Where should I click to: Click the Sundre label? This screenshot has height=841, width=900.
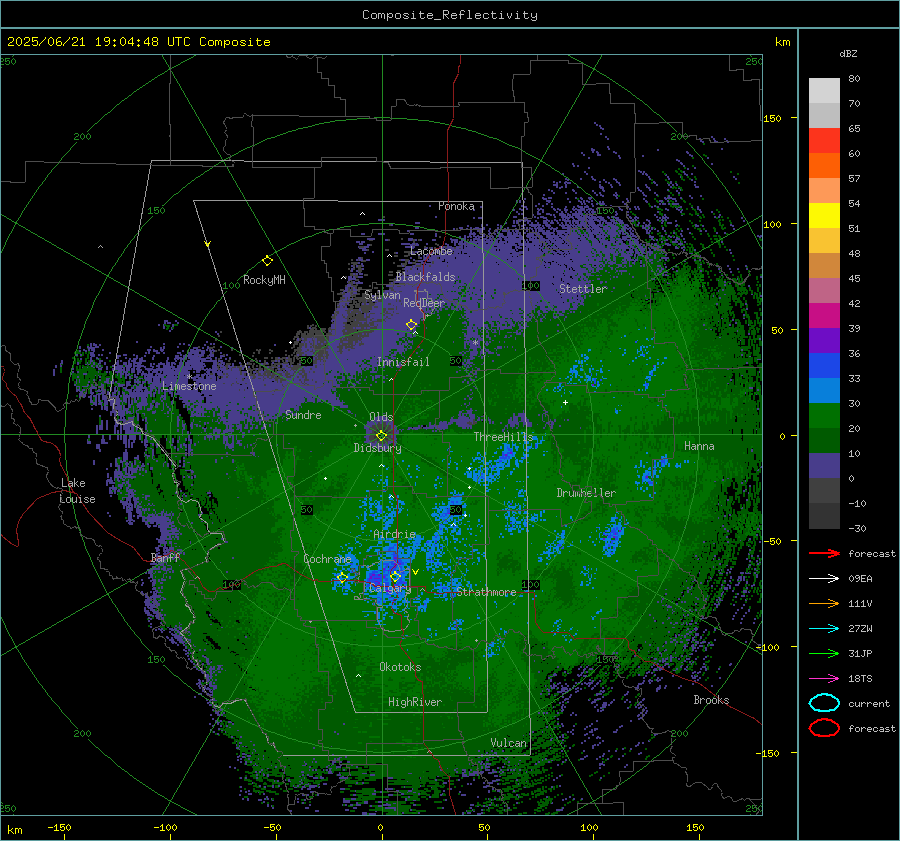coord(303,415)
